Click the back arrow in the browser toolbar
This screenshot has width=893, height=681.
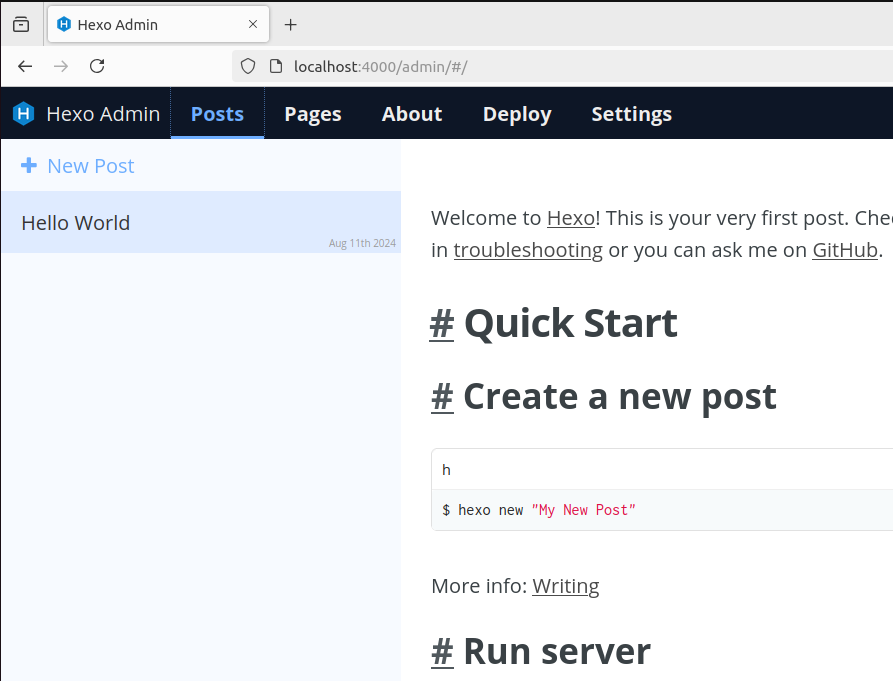[24, 66]
